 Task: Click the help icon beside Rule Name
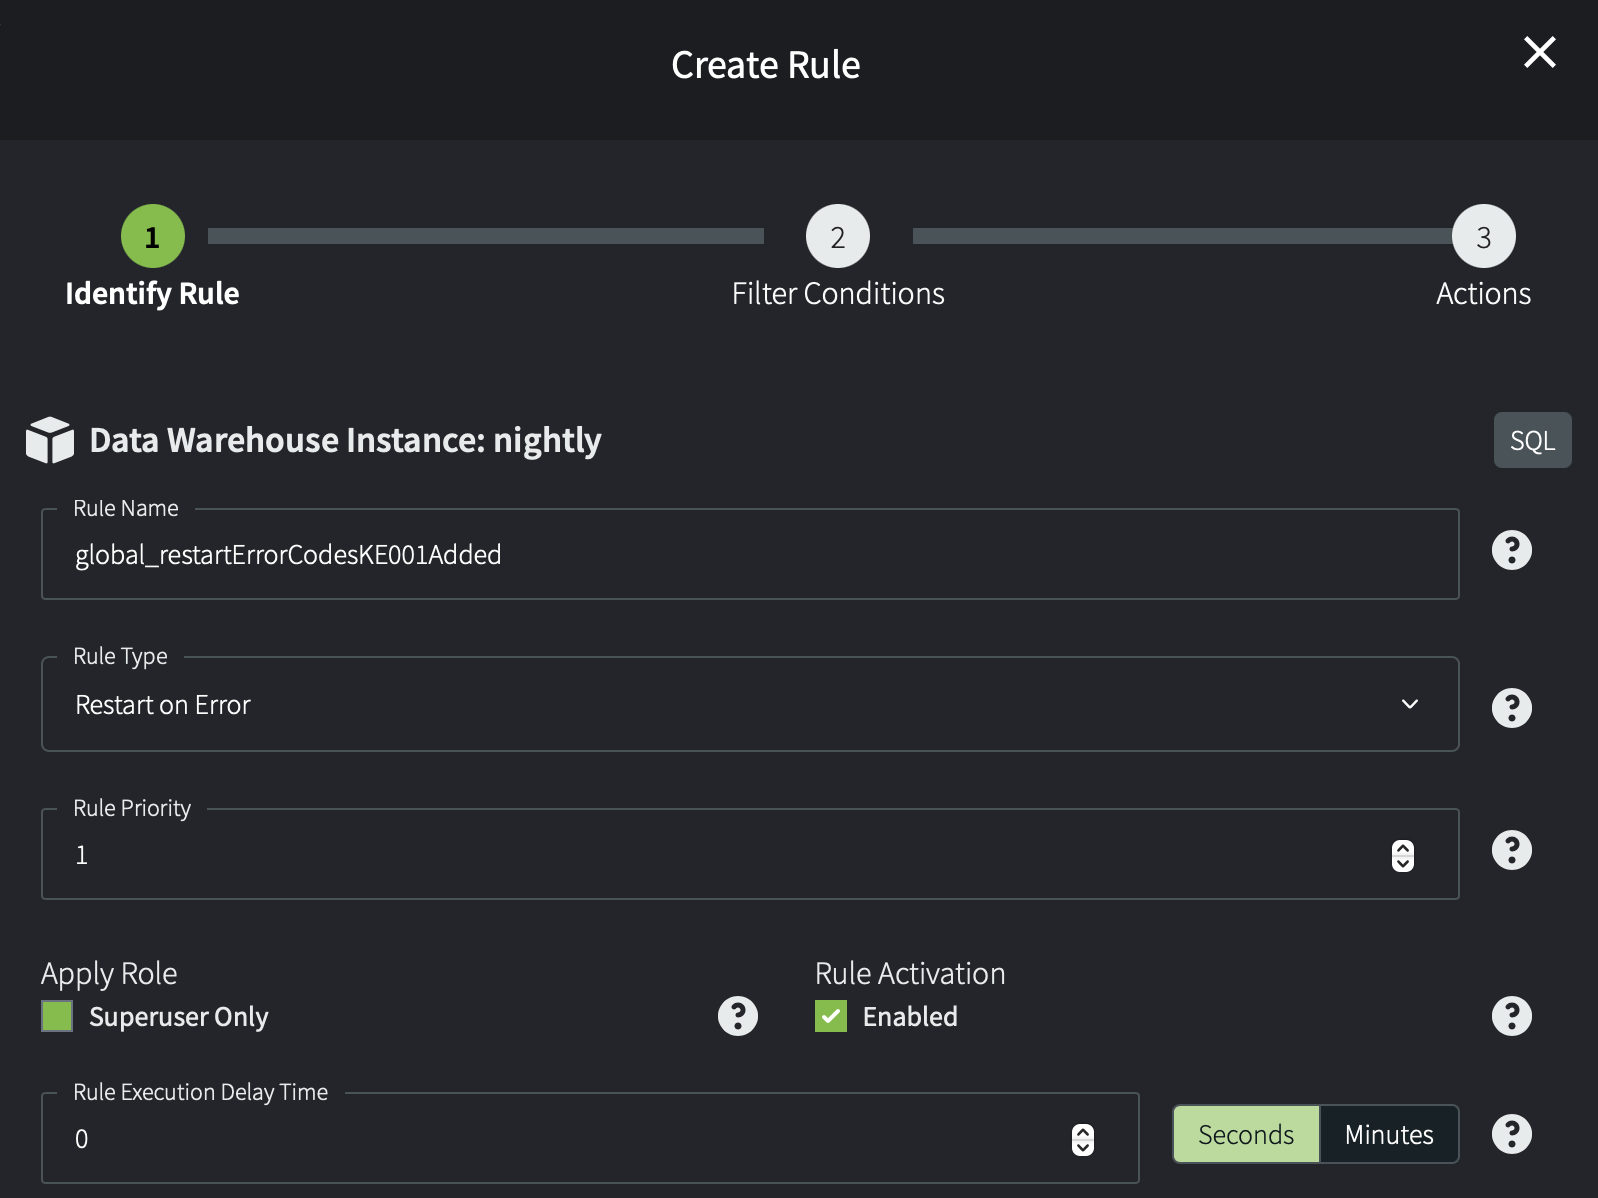pyautogui.click(x=1511, y=550)
